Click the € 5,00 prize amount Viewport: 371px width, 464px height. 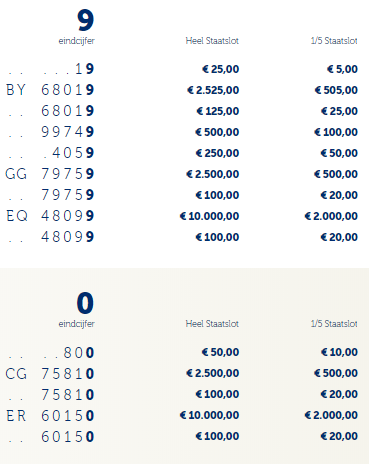(x=342, y=69)
